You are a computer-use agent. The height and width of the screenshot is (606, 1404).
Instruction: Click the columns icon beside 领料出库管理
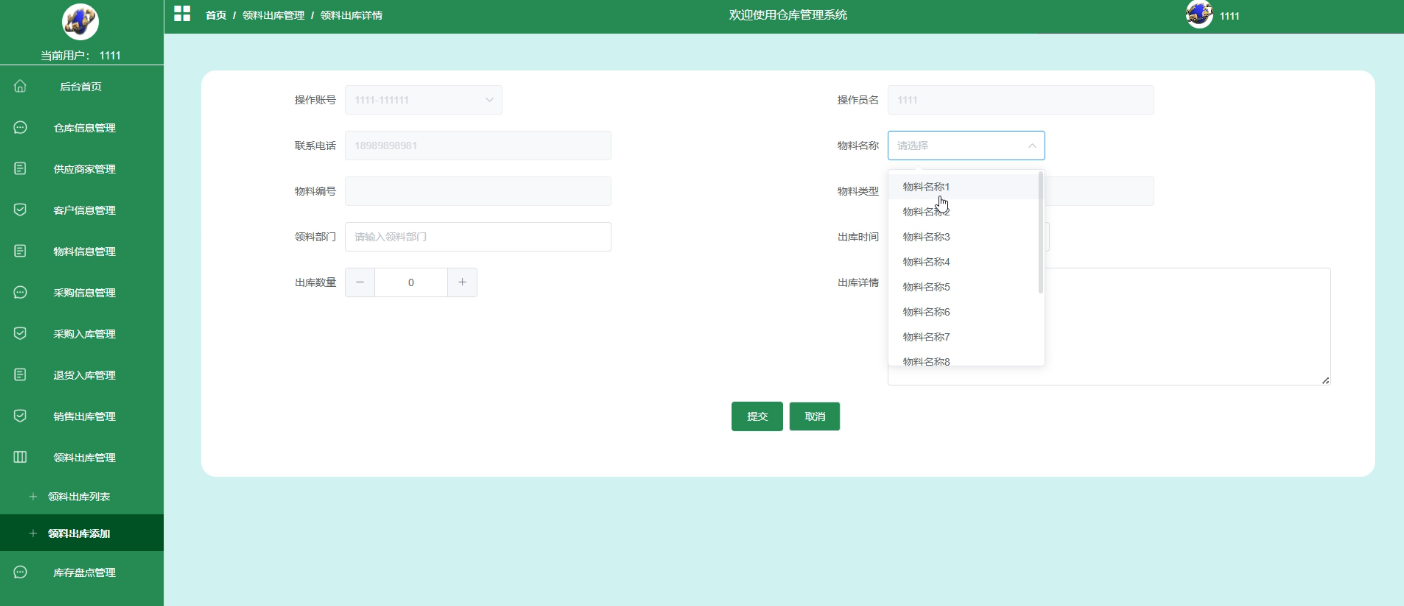point(20,457)
